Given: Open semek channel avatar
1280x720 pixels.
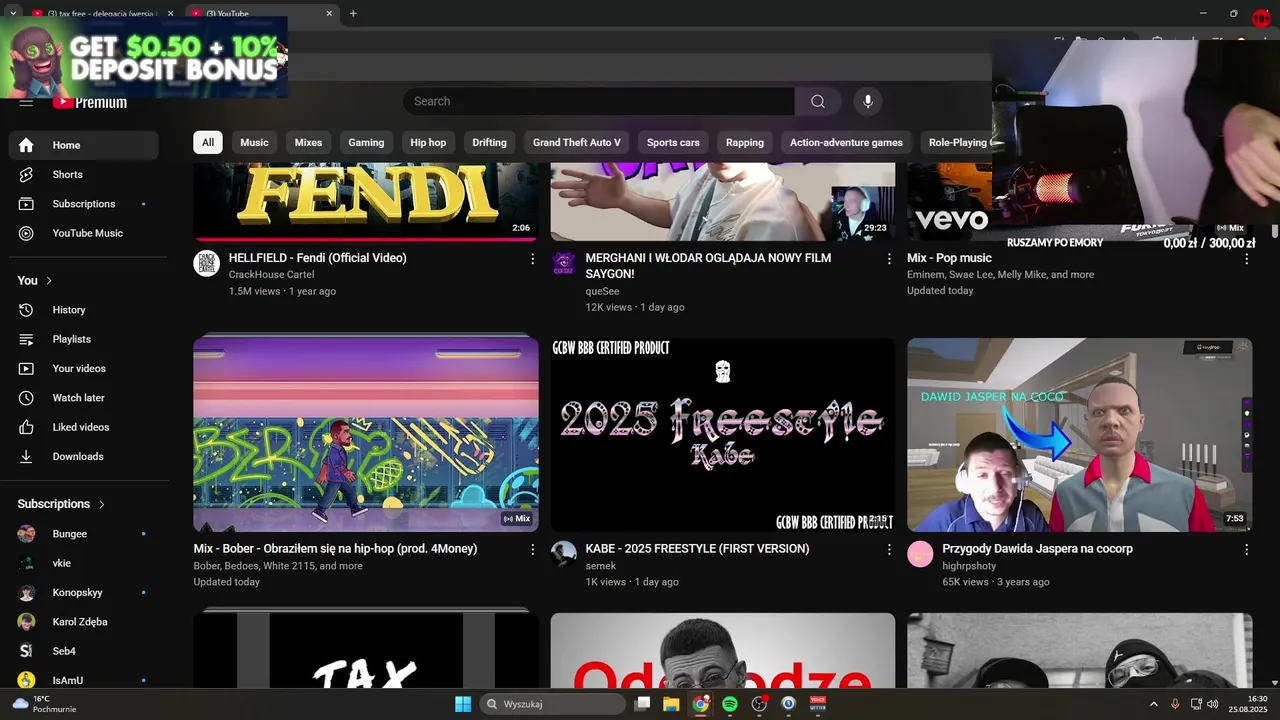Looking at the screenshot, I should coord(563,555).
